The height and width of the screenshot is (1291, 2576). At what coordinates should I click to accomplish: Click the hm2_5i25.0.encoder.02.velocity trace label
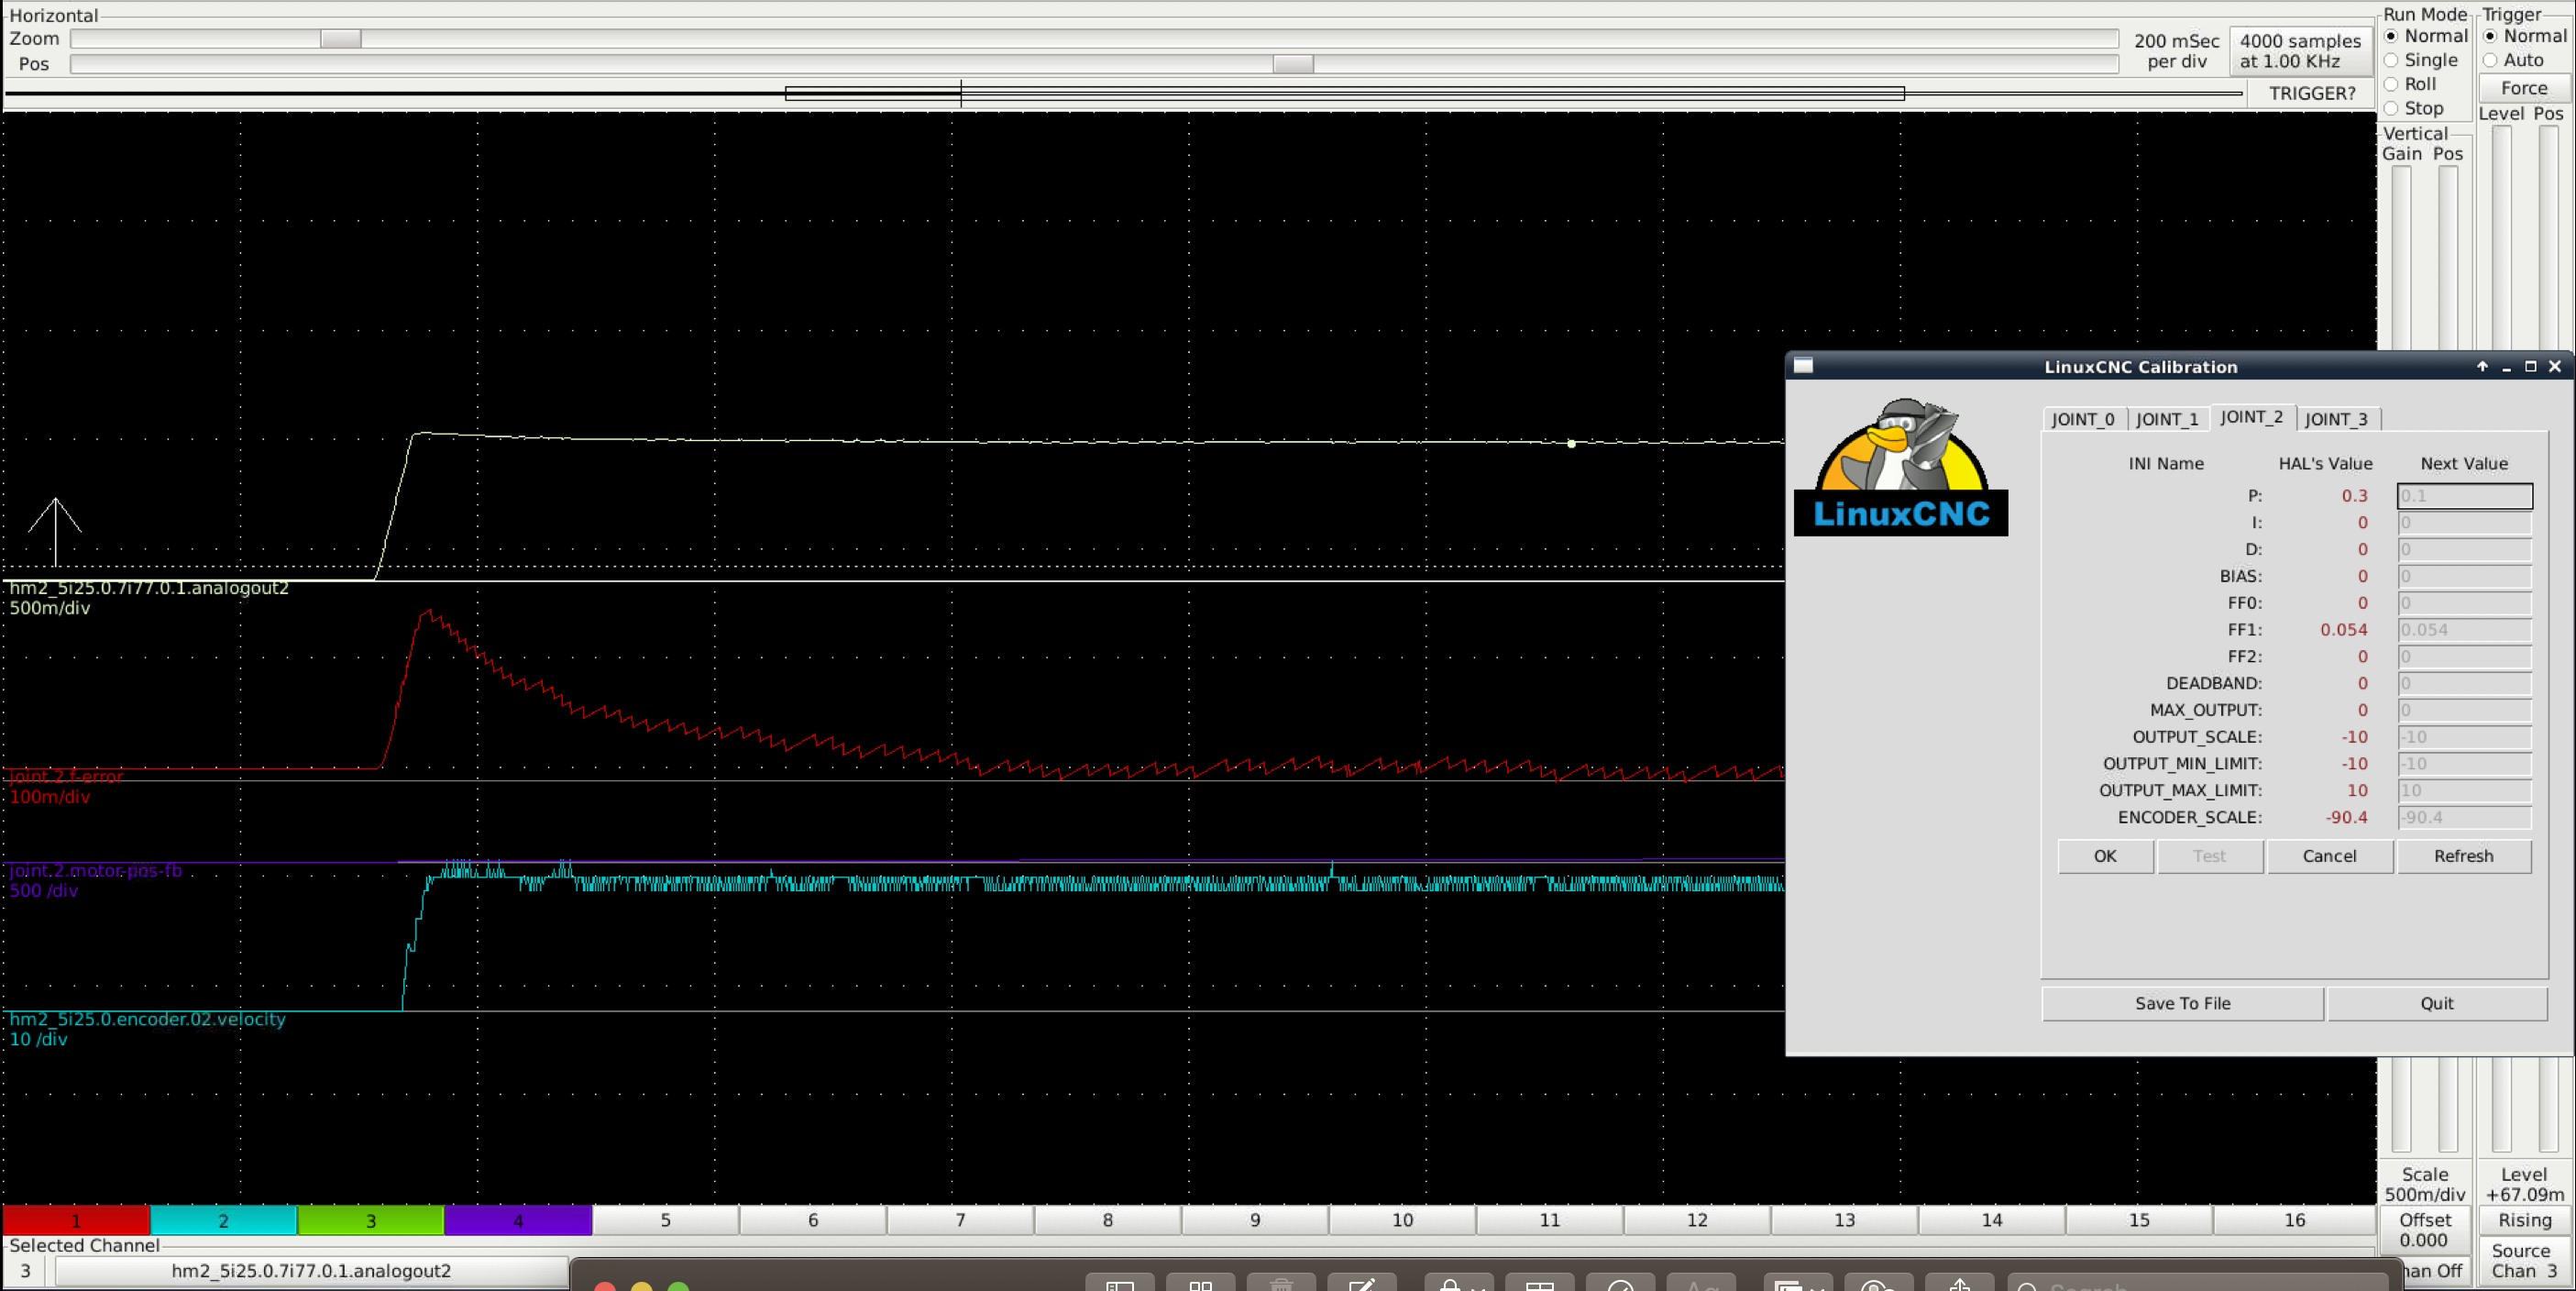click(x=148, y=1019)
